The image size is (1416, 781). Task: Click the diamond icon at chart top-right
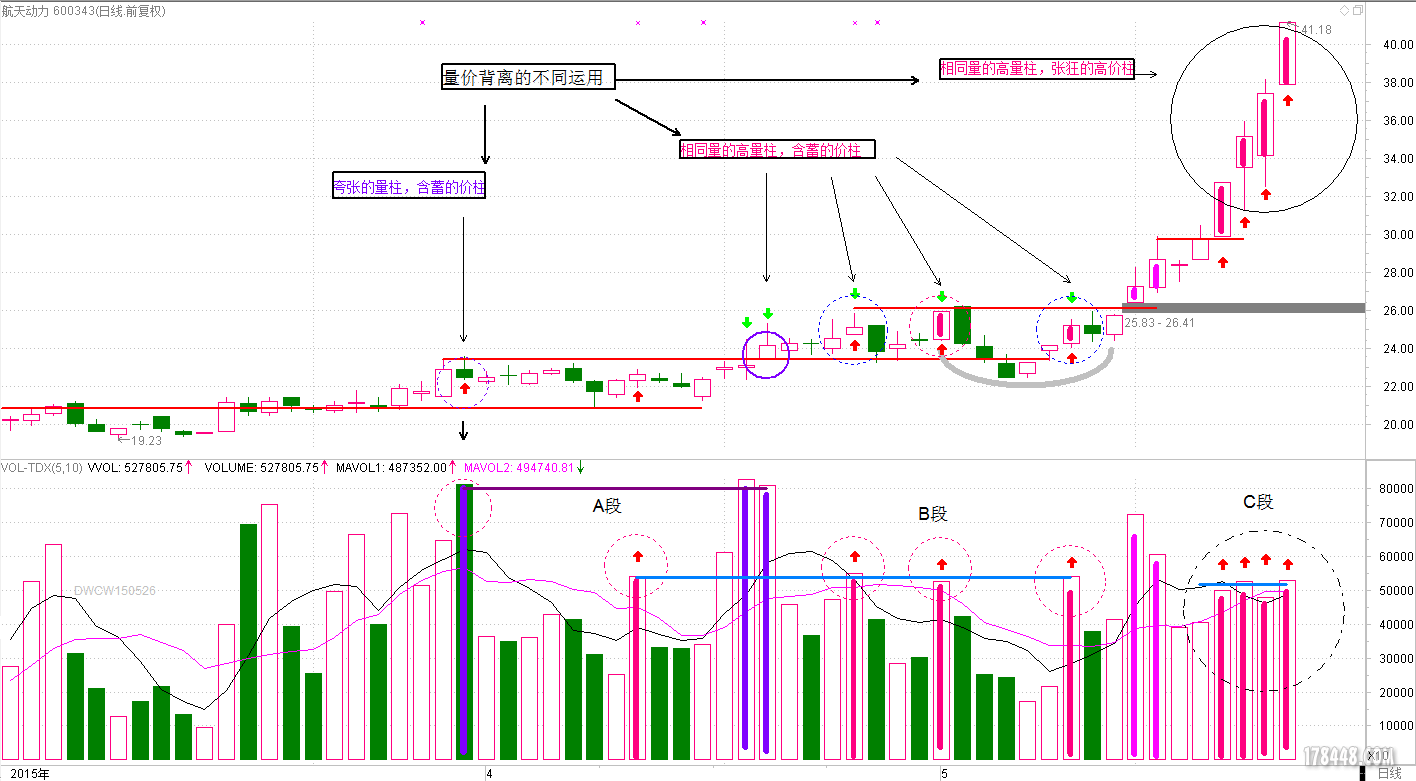1344,10
